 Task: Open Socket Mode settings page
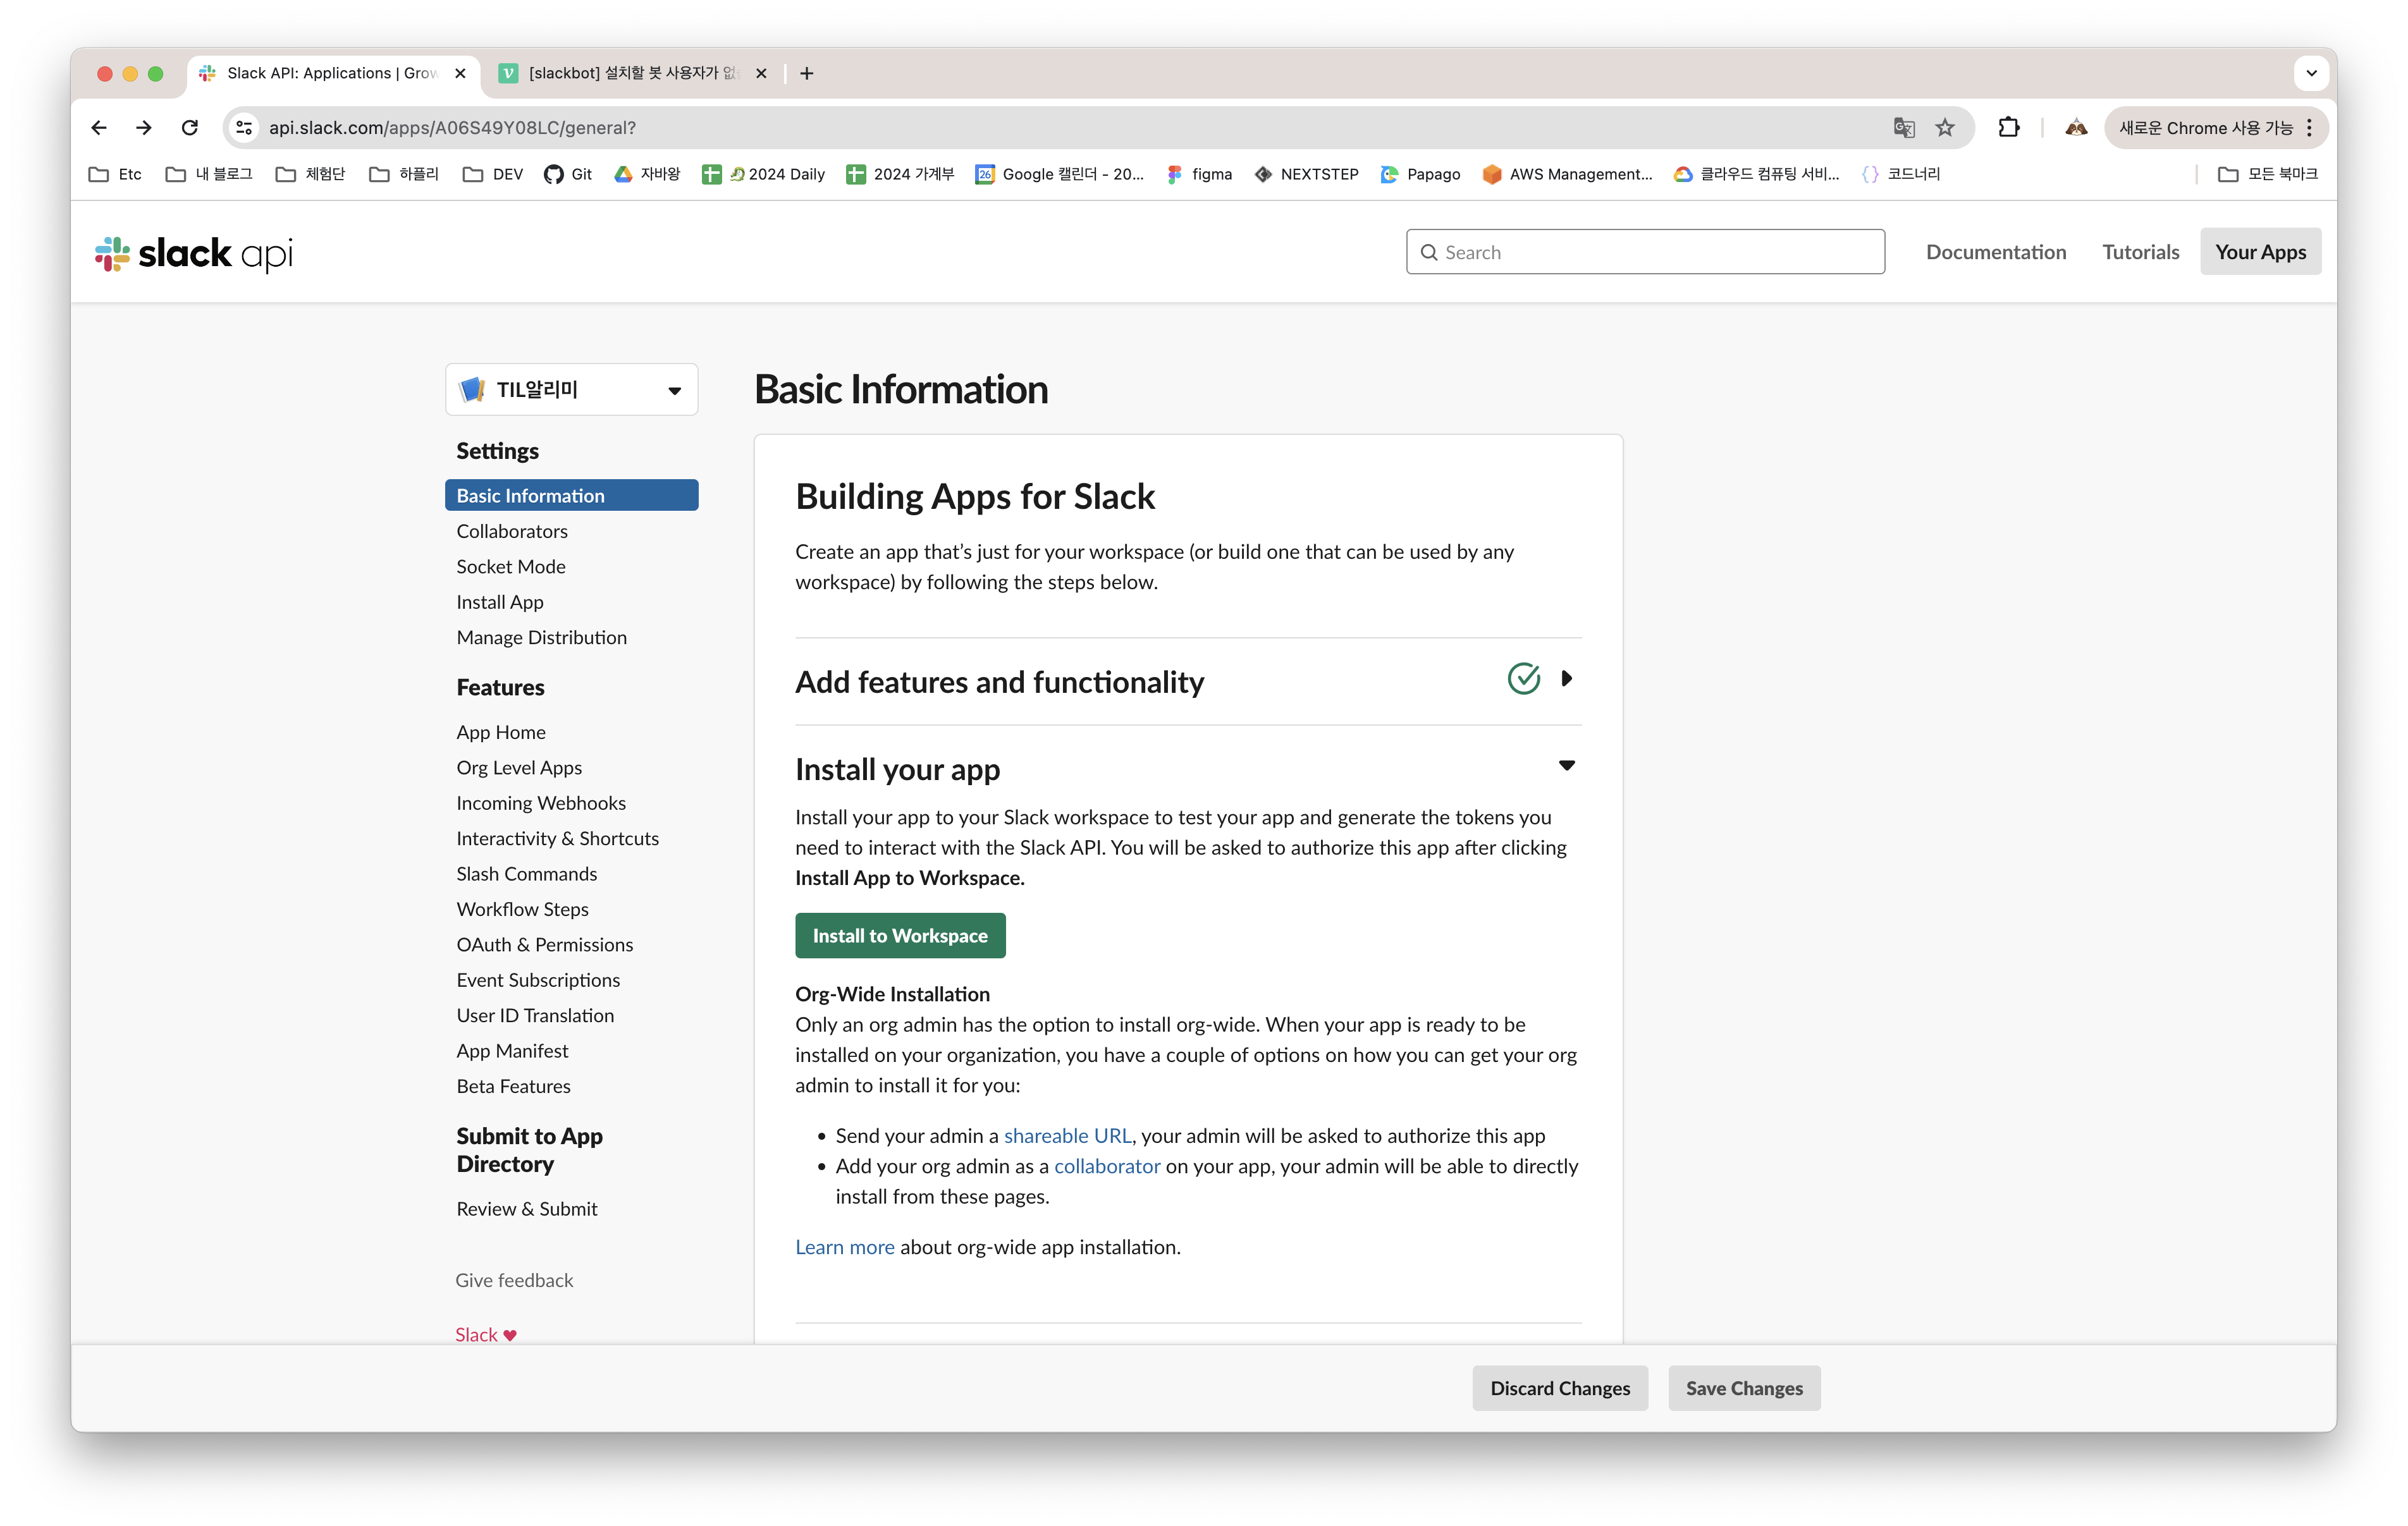point(510,566)
